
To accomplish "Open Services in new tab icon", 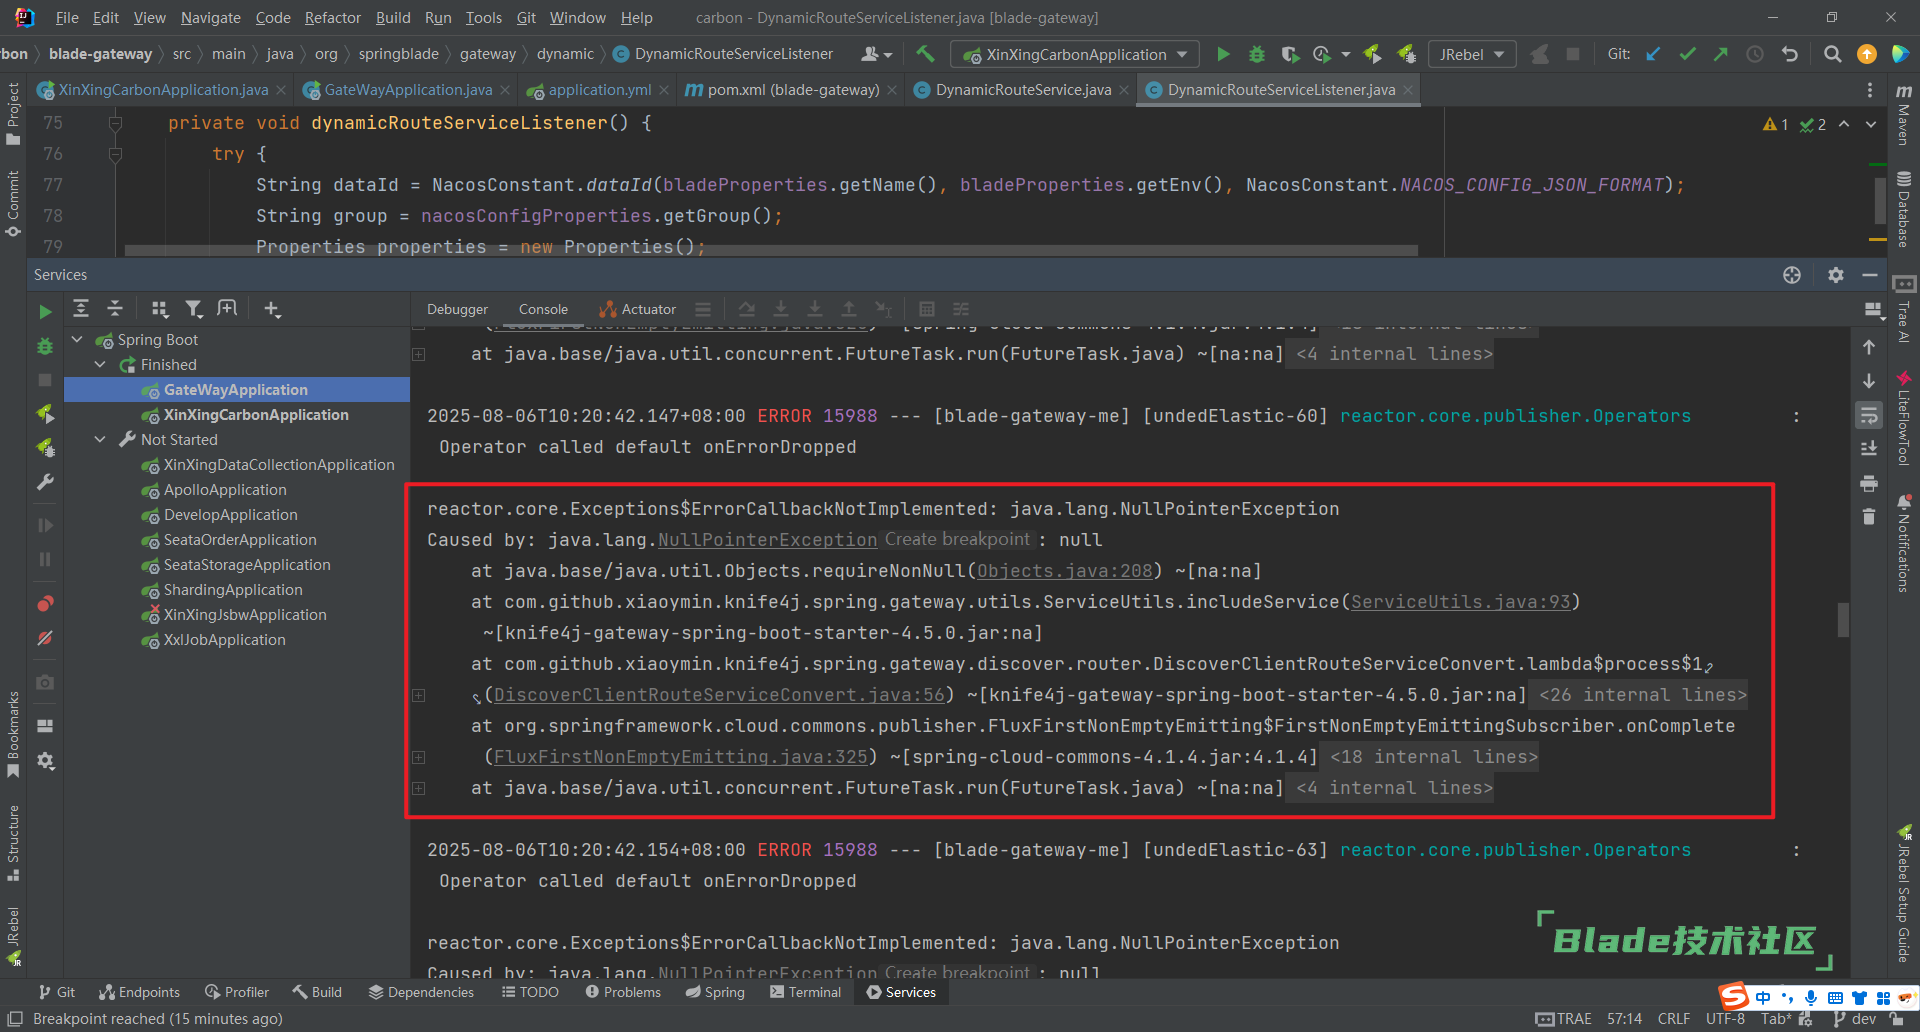I will click(x=228, y=309).
